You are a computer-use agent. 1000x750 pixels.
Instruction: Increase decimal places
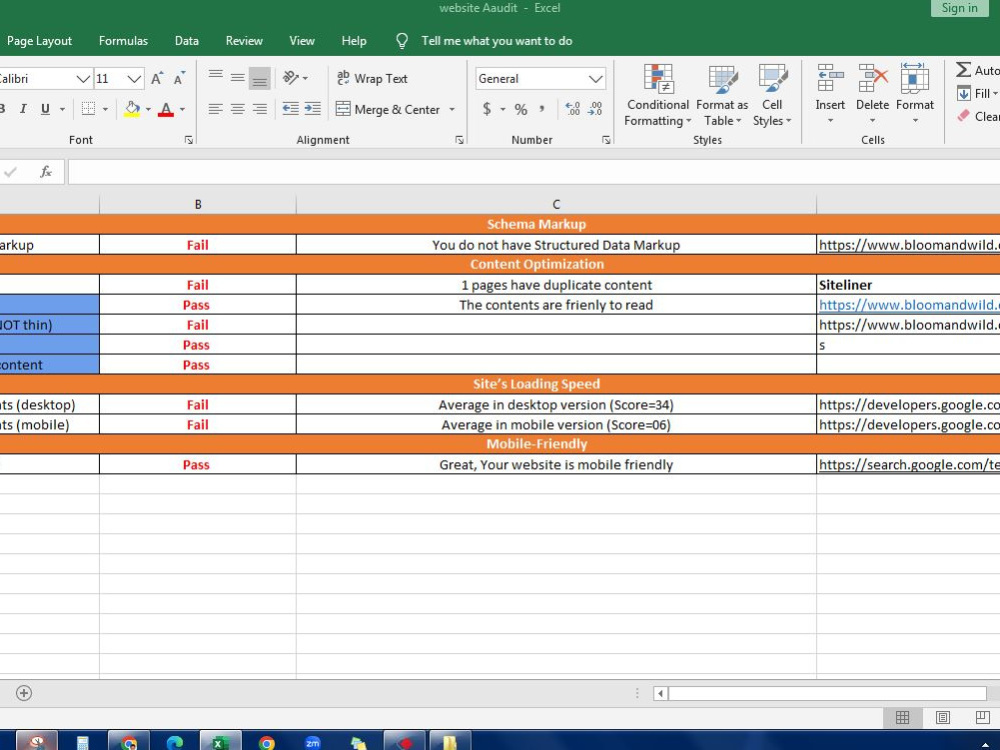(x=573, y=109)
